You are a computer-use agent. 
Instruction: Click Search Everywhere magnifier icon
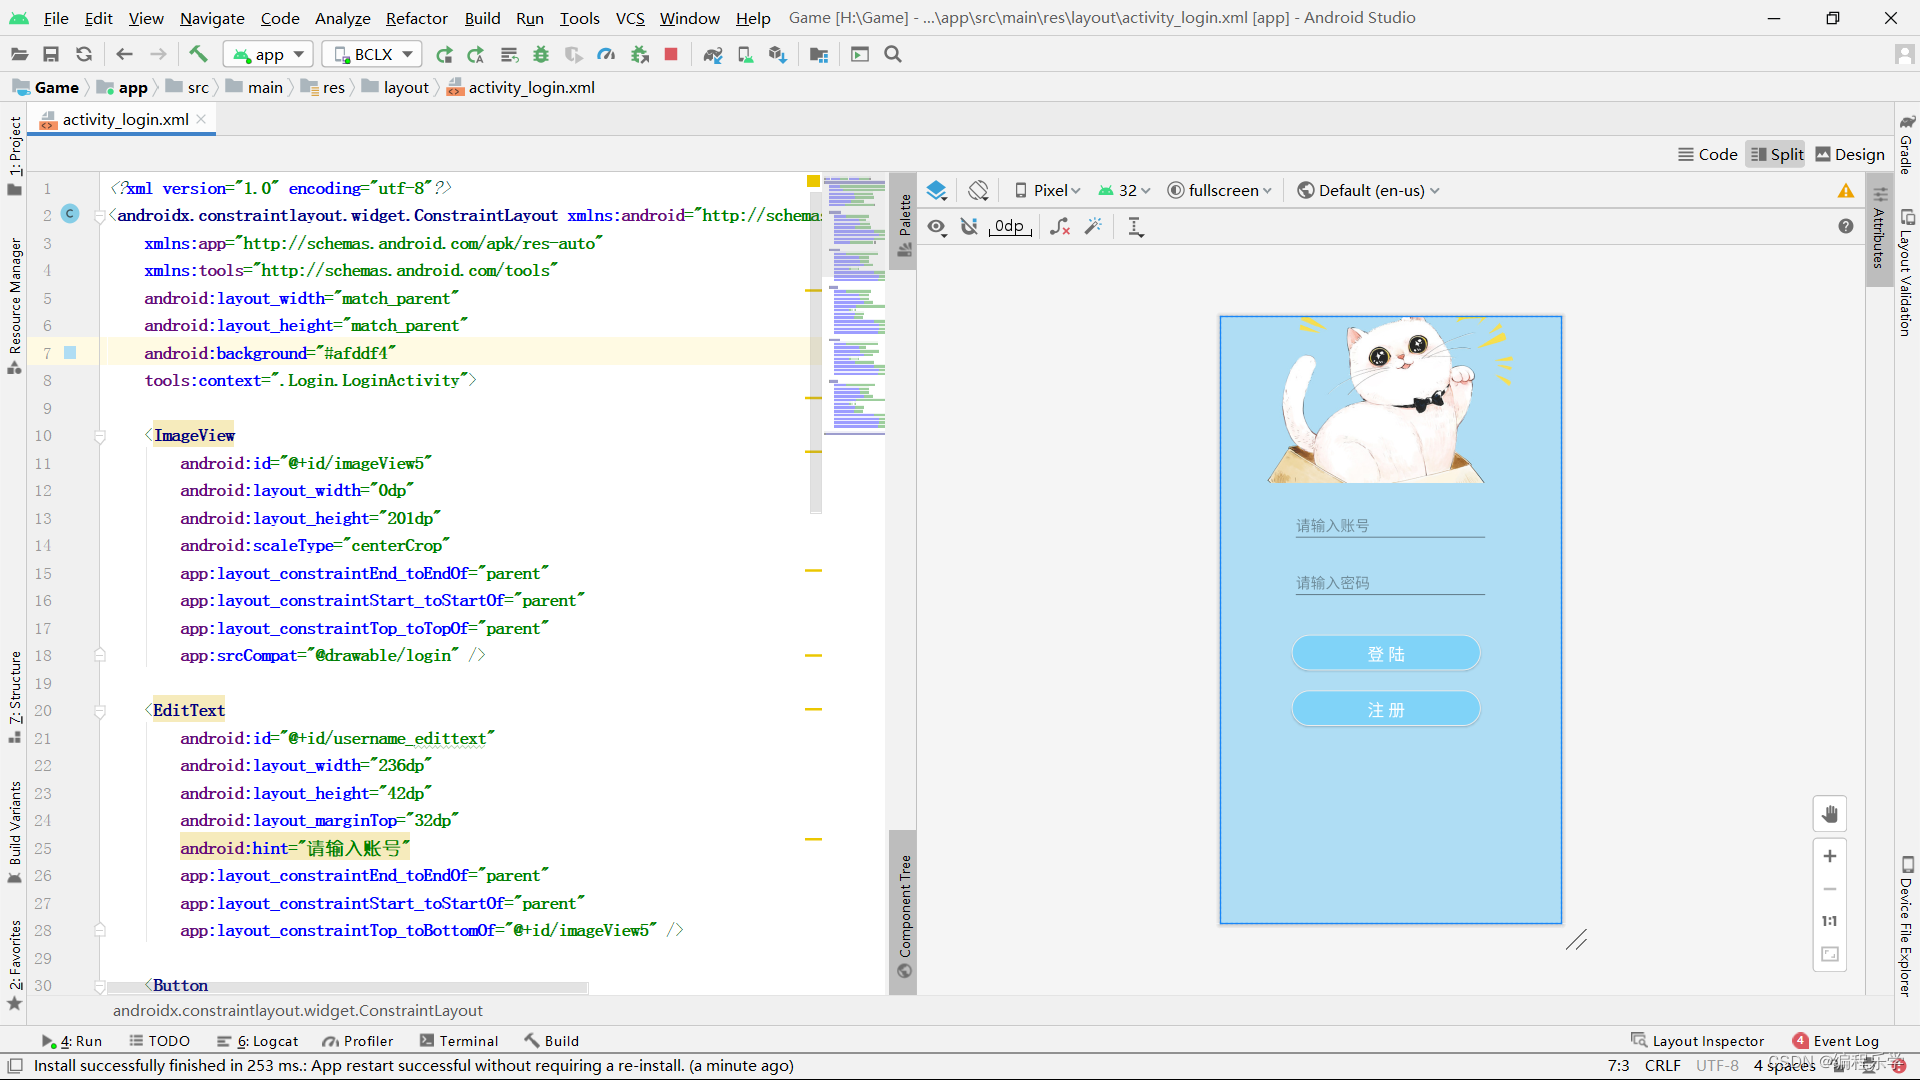893,54
